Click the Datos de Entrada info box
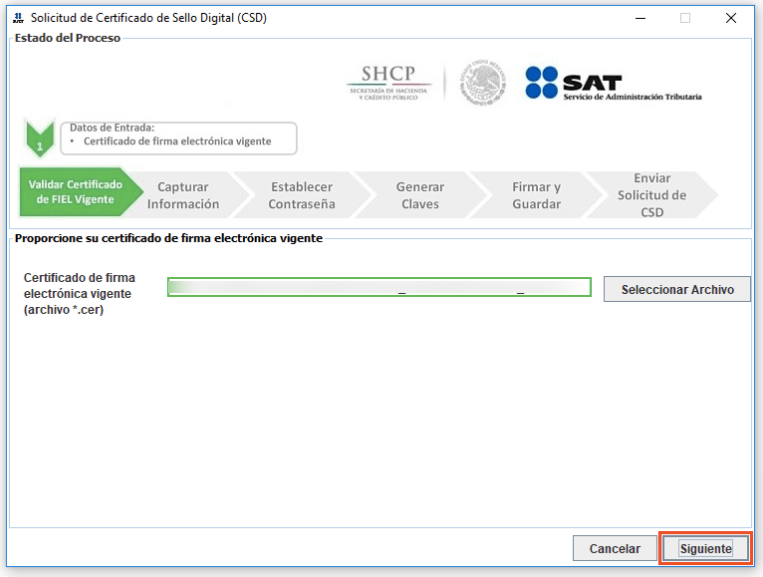The image size is (763, 577). [180, 135]
